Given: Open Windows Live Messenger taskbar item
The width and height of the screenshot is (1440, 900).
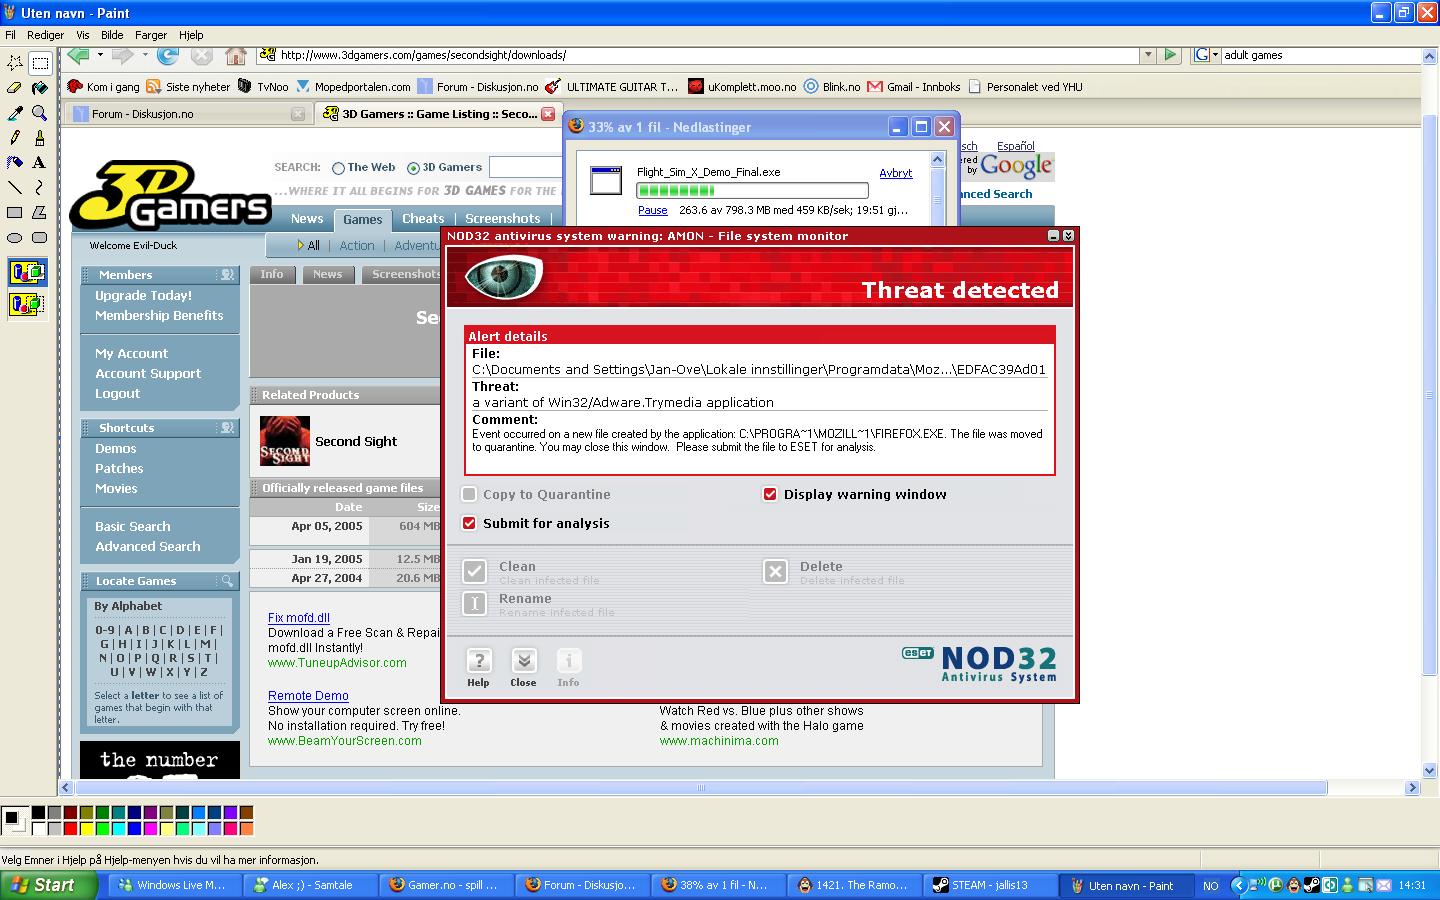Looking at the screenshot, I should coord(173,885).
